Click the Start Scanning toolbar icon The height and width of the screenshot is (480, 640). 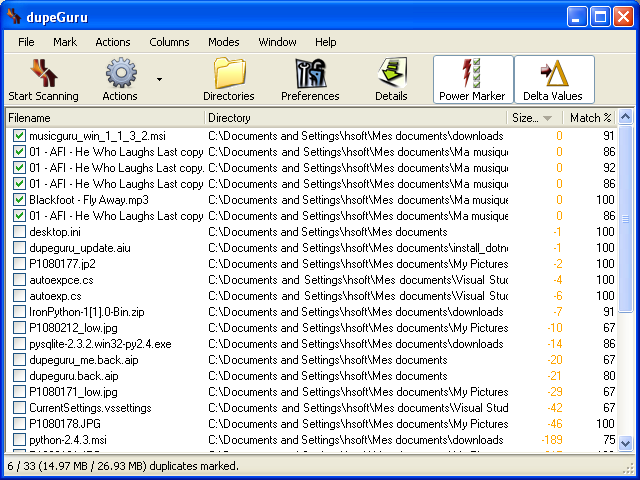click(x=44, y=73)
